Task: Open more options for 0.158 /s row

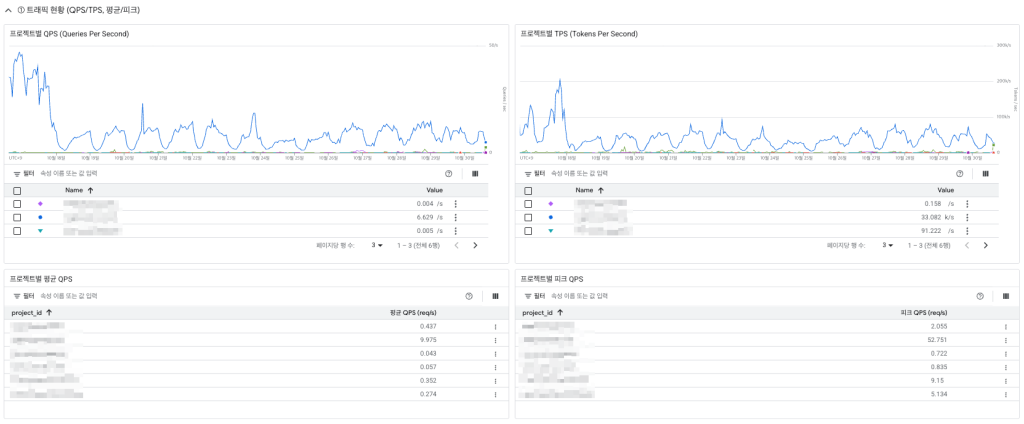Action: pos(967,204)
